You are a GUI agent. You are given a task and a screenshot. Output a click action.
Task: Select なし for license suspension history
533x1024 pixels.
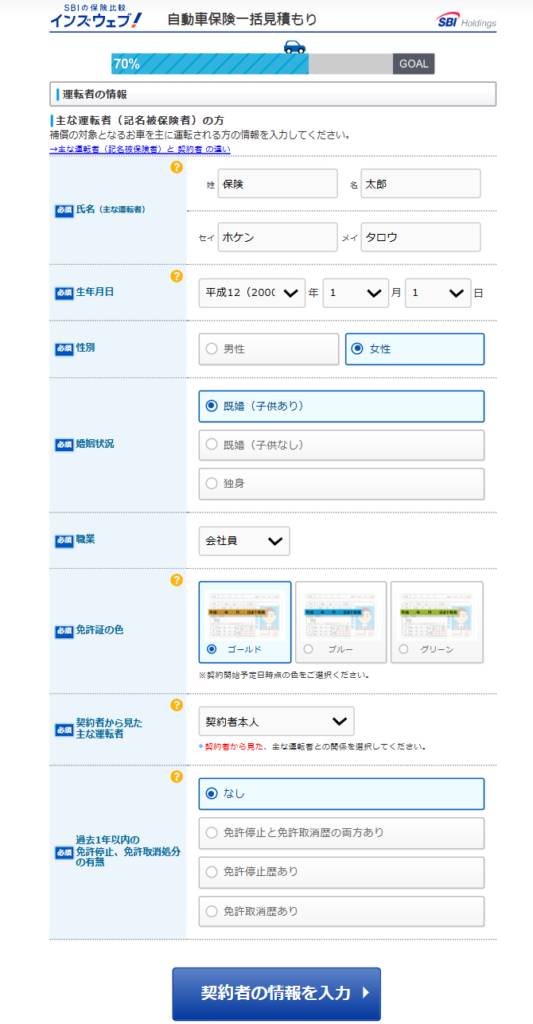[x=342, y=794]
